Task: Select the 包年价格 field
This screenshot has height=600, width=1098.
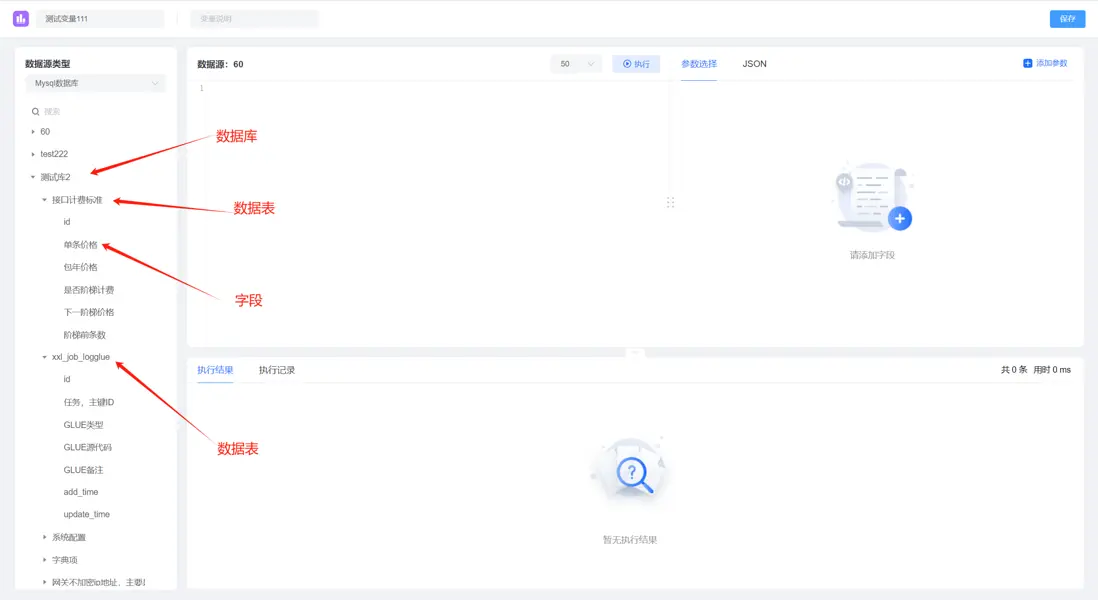Action: point(81,267)
